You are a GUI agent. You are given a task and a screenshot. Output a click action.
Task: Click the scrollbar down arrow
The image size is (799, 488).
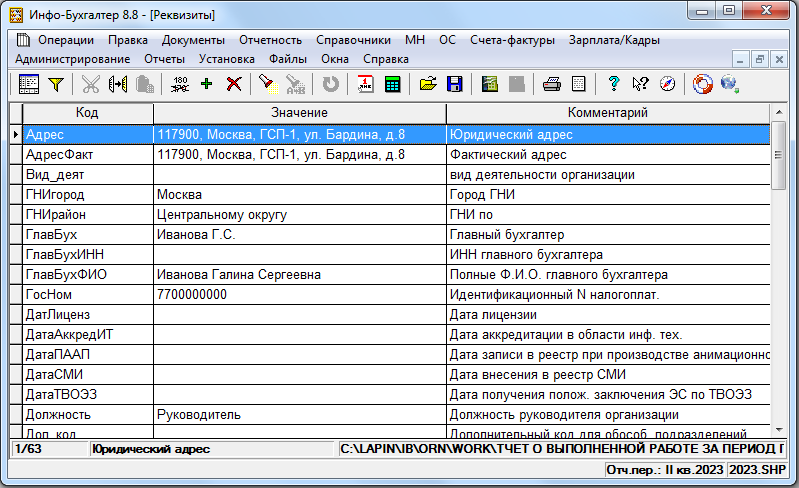pyautogui.click(x=779, y=430)
